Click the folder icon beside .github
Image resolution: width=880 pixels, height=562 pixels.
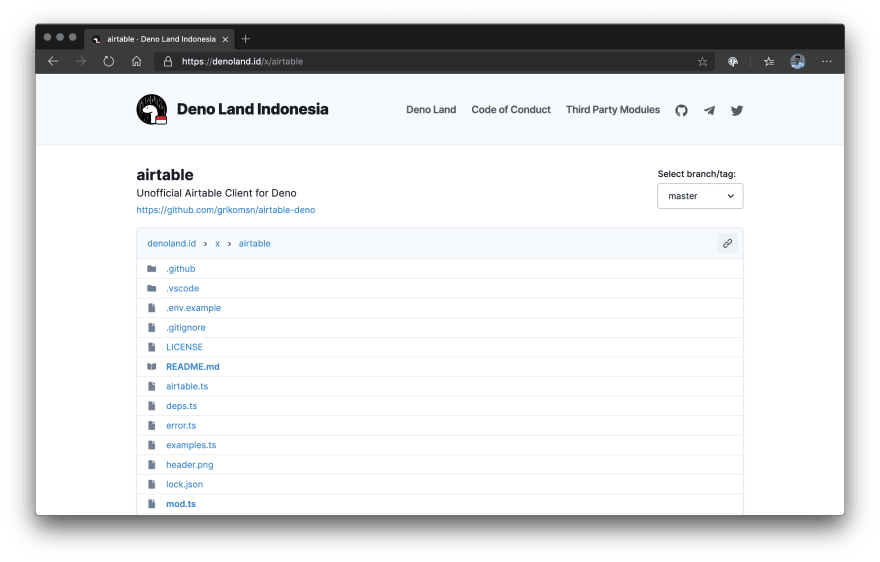[x=152, y=268]
